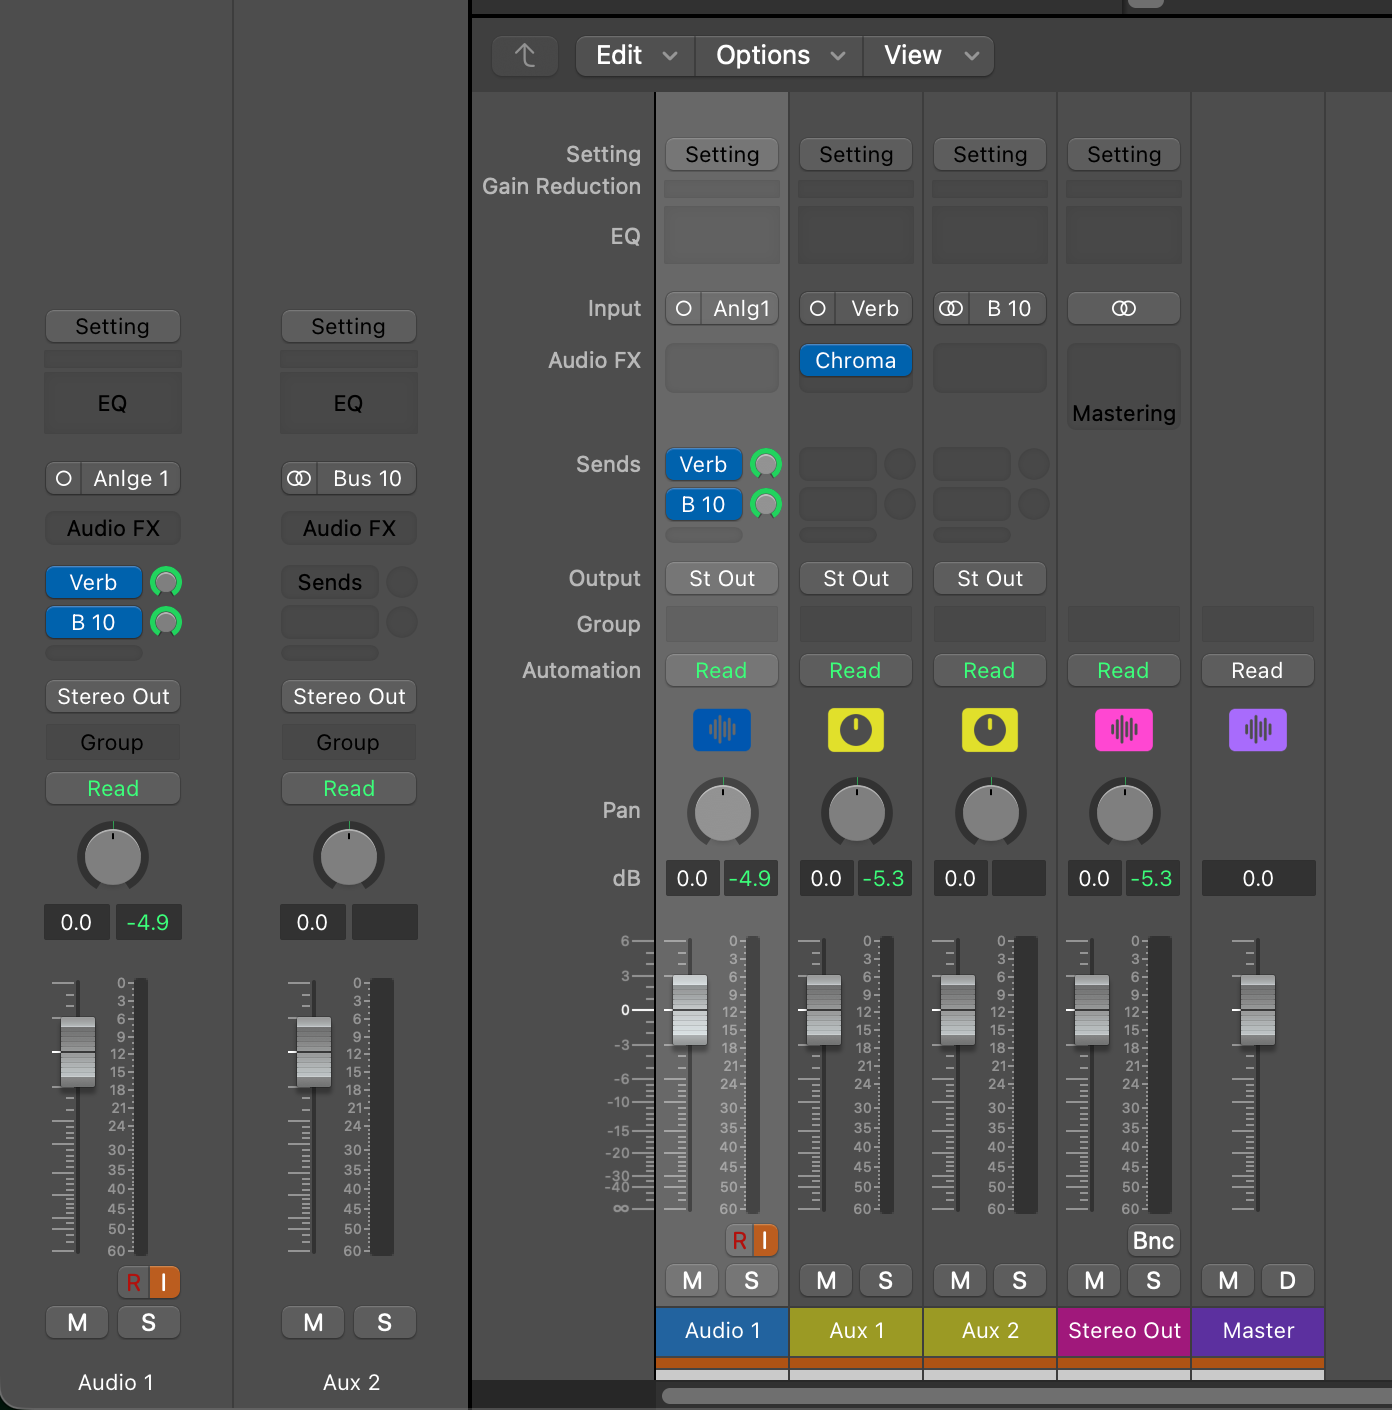1392x1410 pixels.
Task: Click the yellow knob icon on Aux 1 strip
Action: tap(856, 730)
